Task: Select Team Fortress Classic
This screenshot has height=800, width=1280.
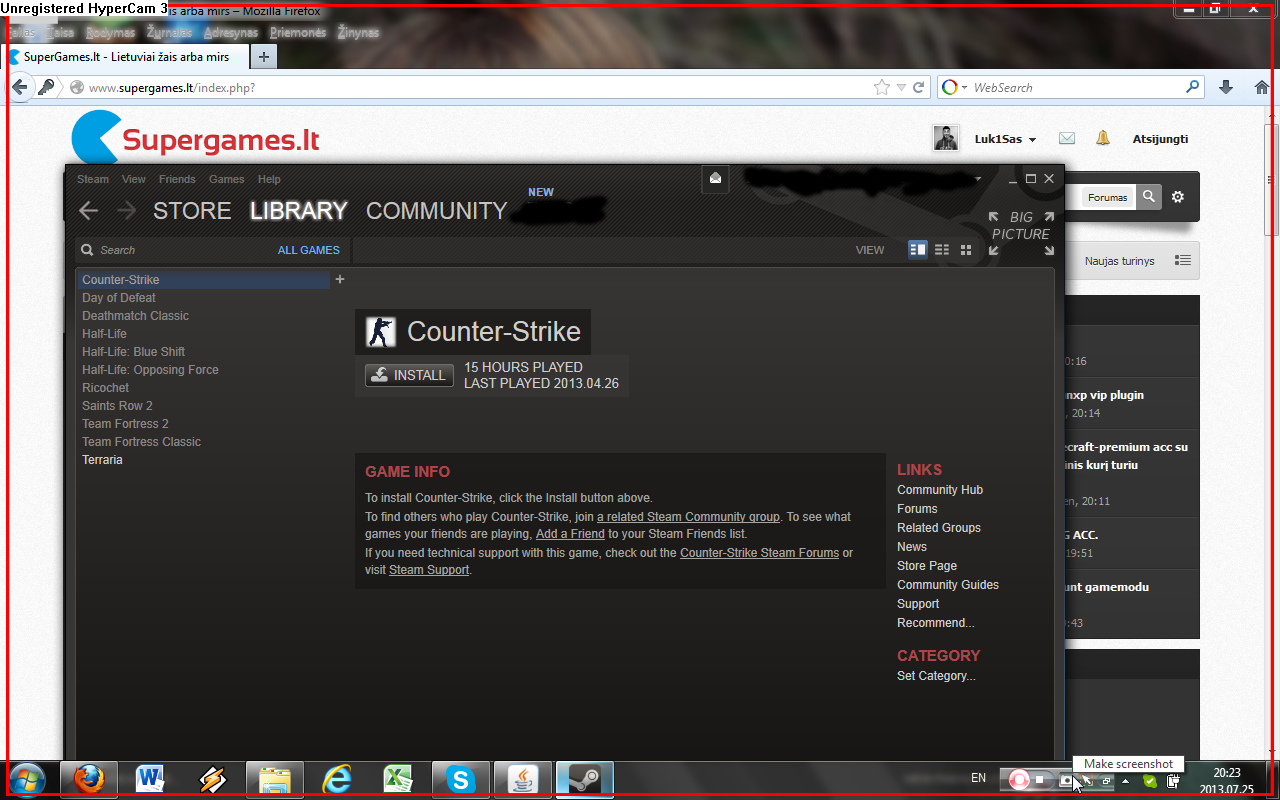Action: (x=141, y=442)
